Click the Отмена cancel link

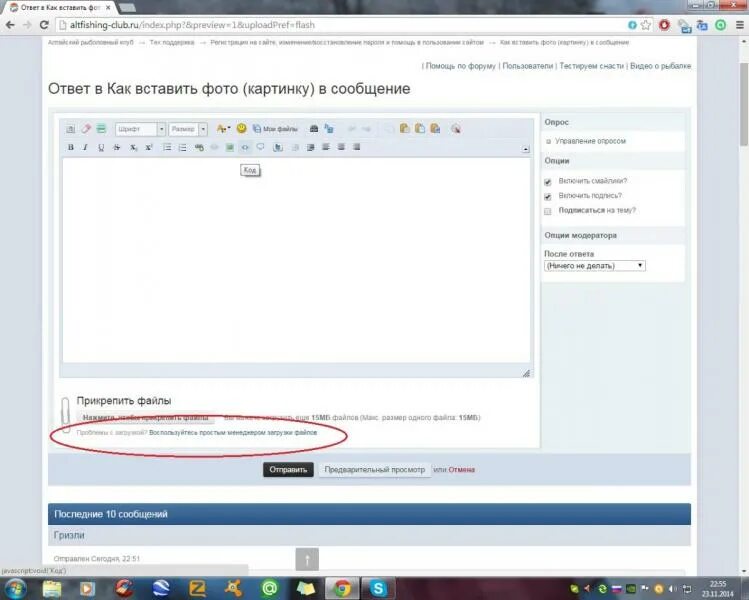tap(461, 470)
